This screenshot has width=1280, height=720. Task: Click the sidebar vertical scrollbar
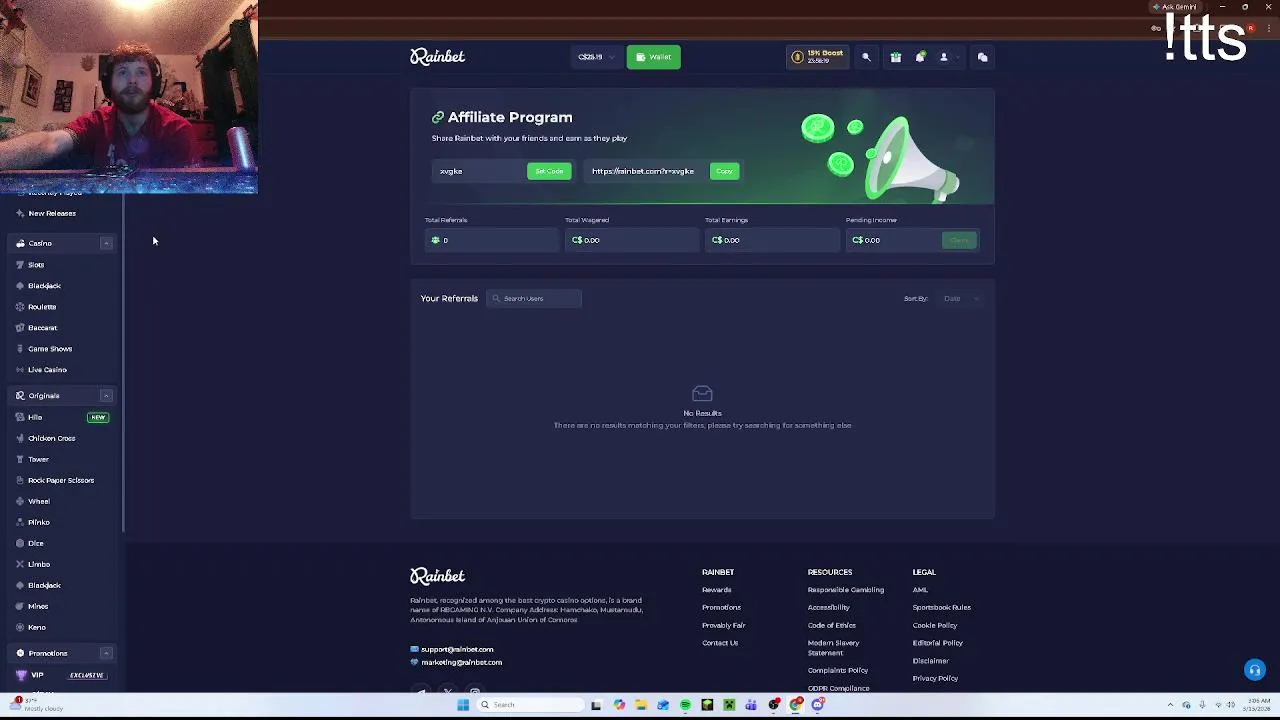coord(123,364)
